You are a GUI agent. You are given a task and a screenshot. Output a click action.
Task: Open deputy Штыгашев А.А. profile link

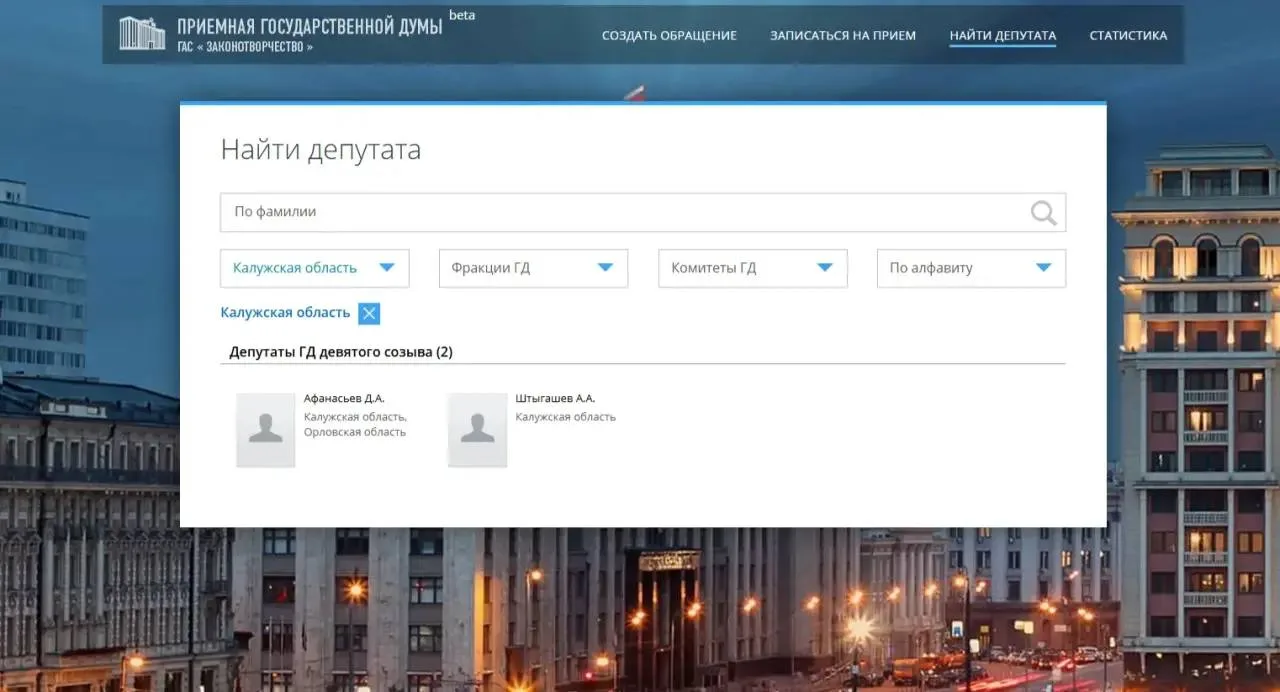click(x=555, y=398)
